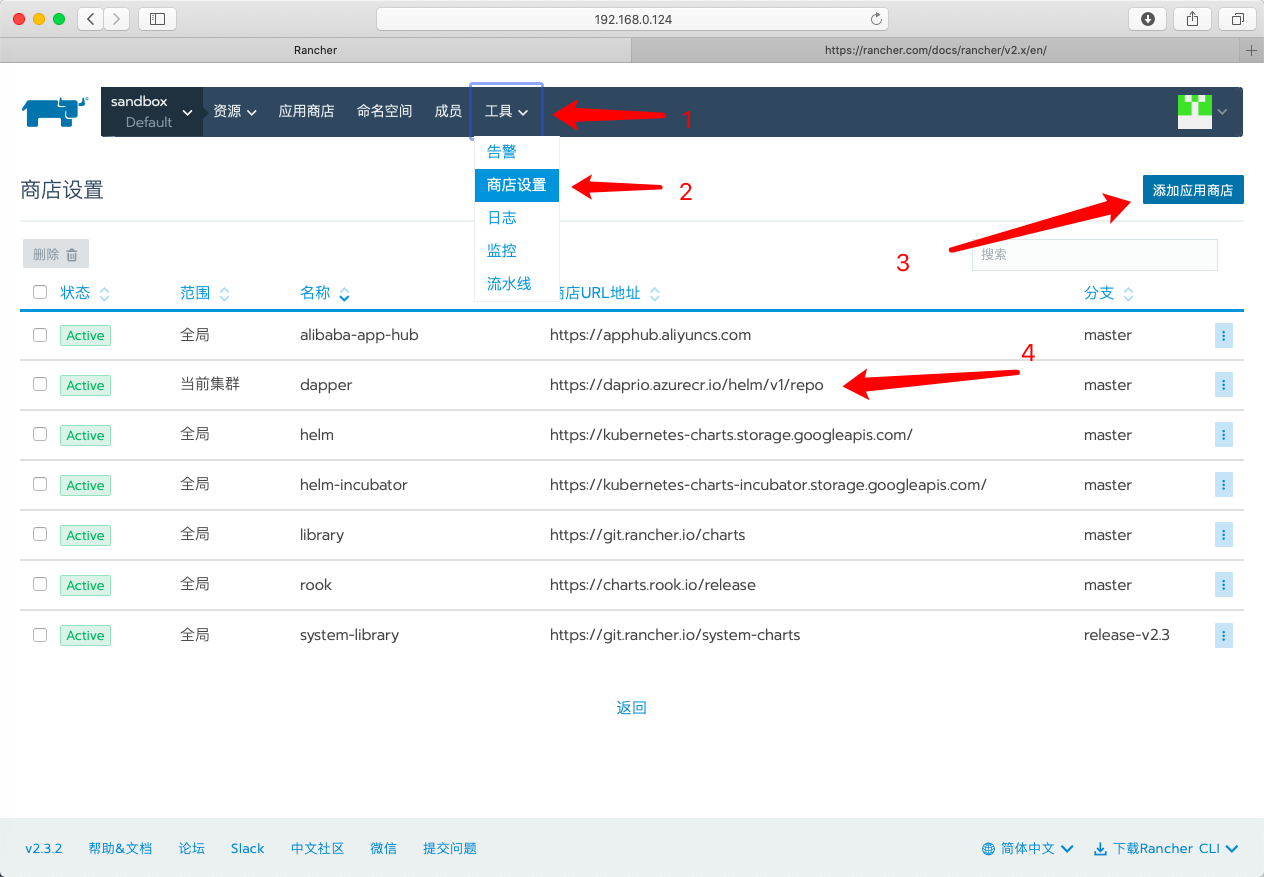Image resolution: width=1264 pixels, height=877 pixels.
Task: Select 日志 from tools menu
Action: pos(517,218)
